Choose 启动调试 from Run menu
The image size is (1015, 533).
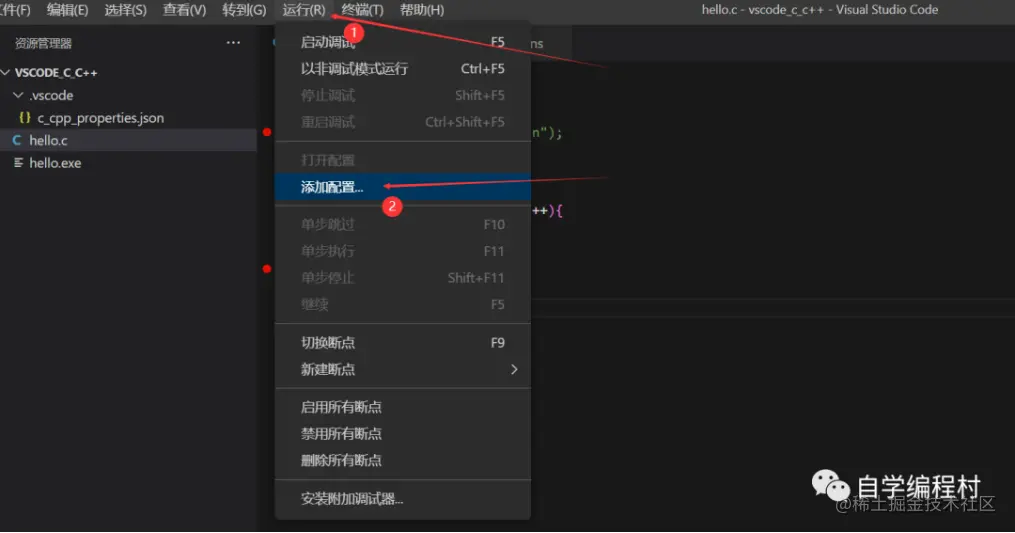(403, 42)
